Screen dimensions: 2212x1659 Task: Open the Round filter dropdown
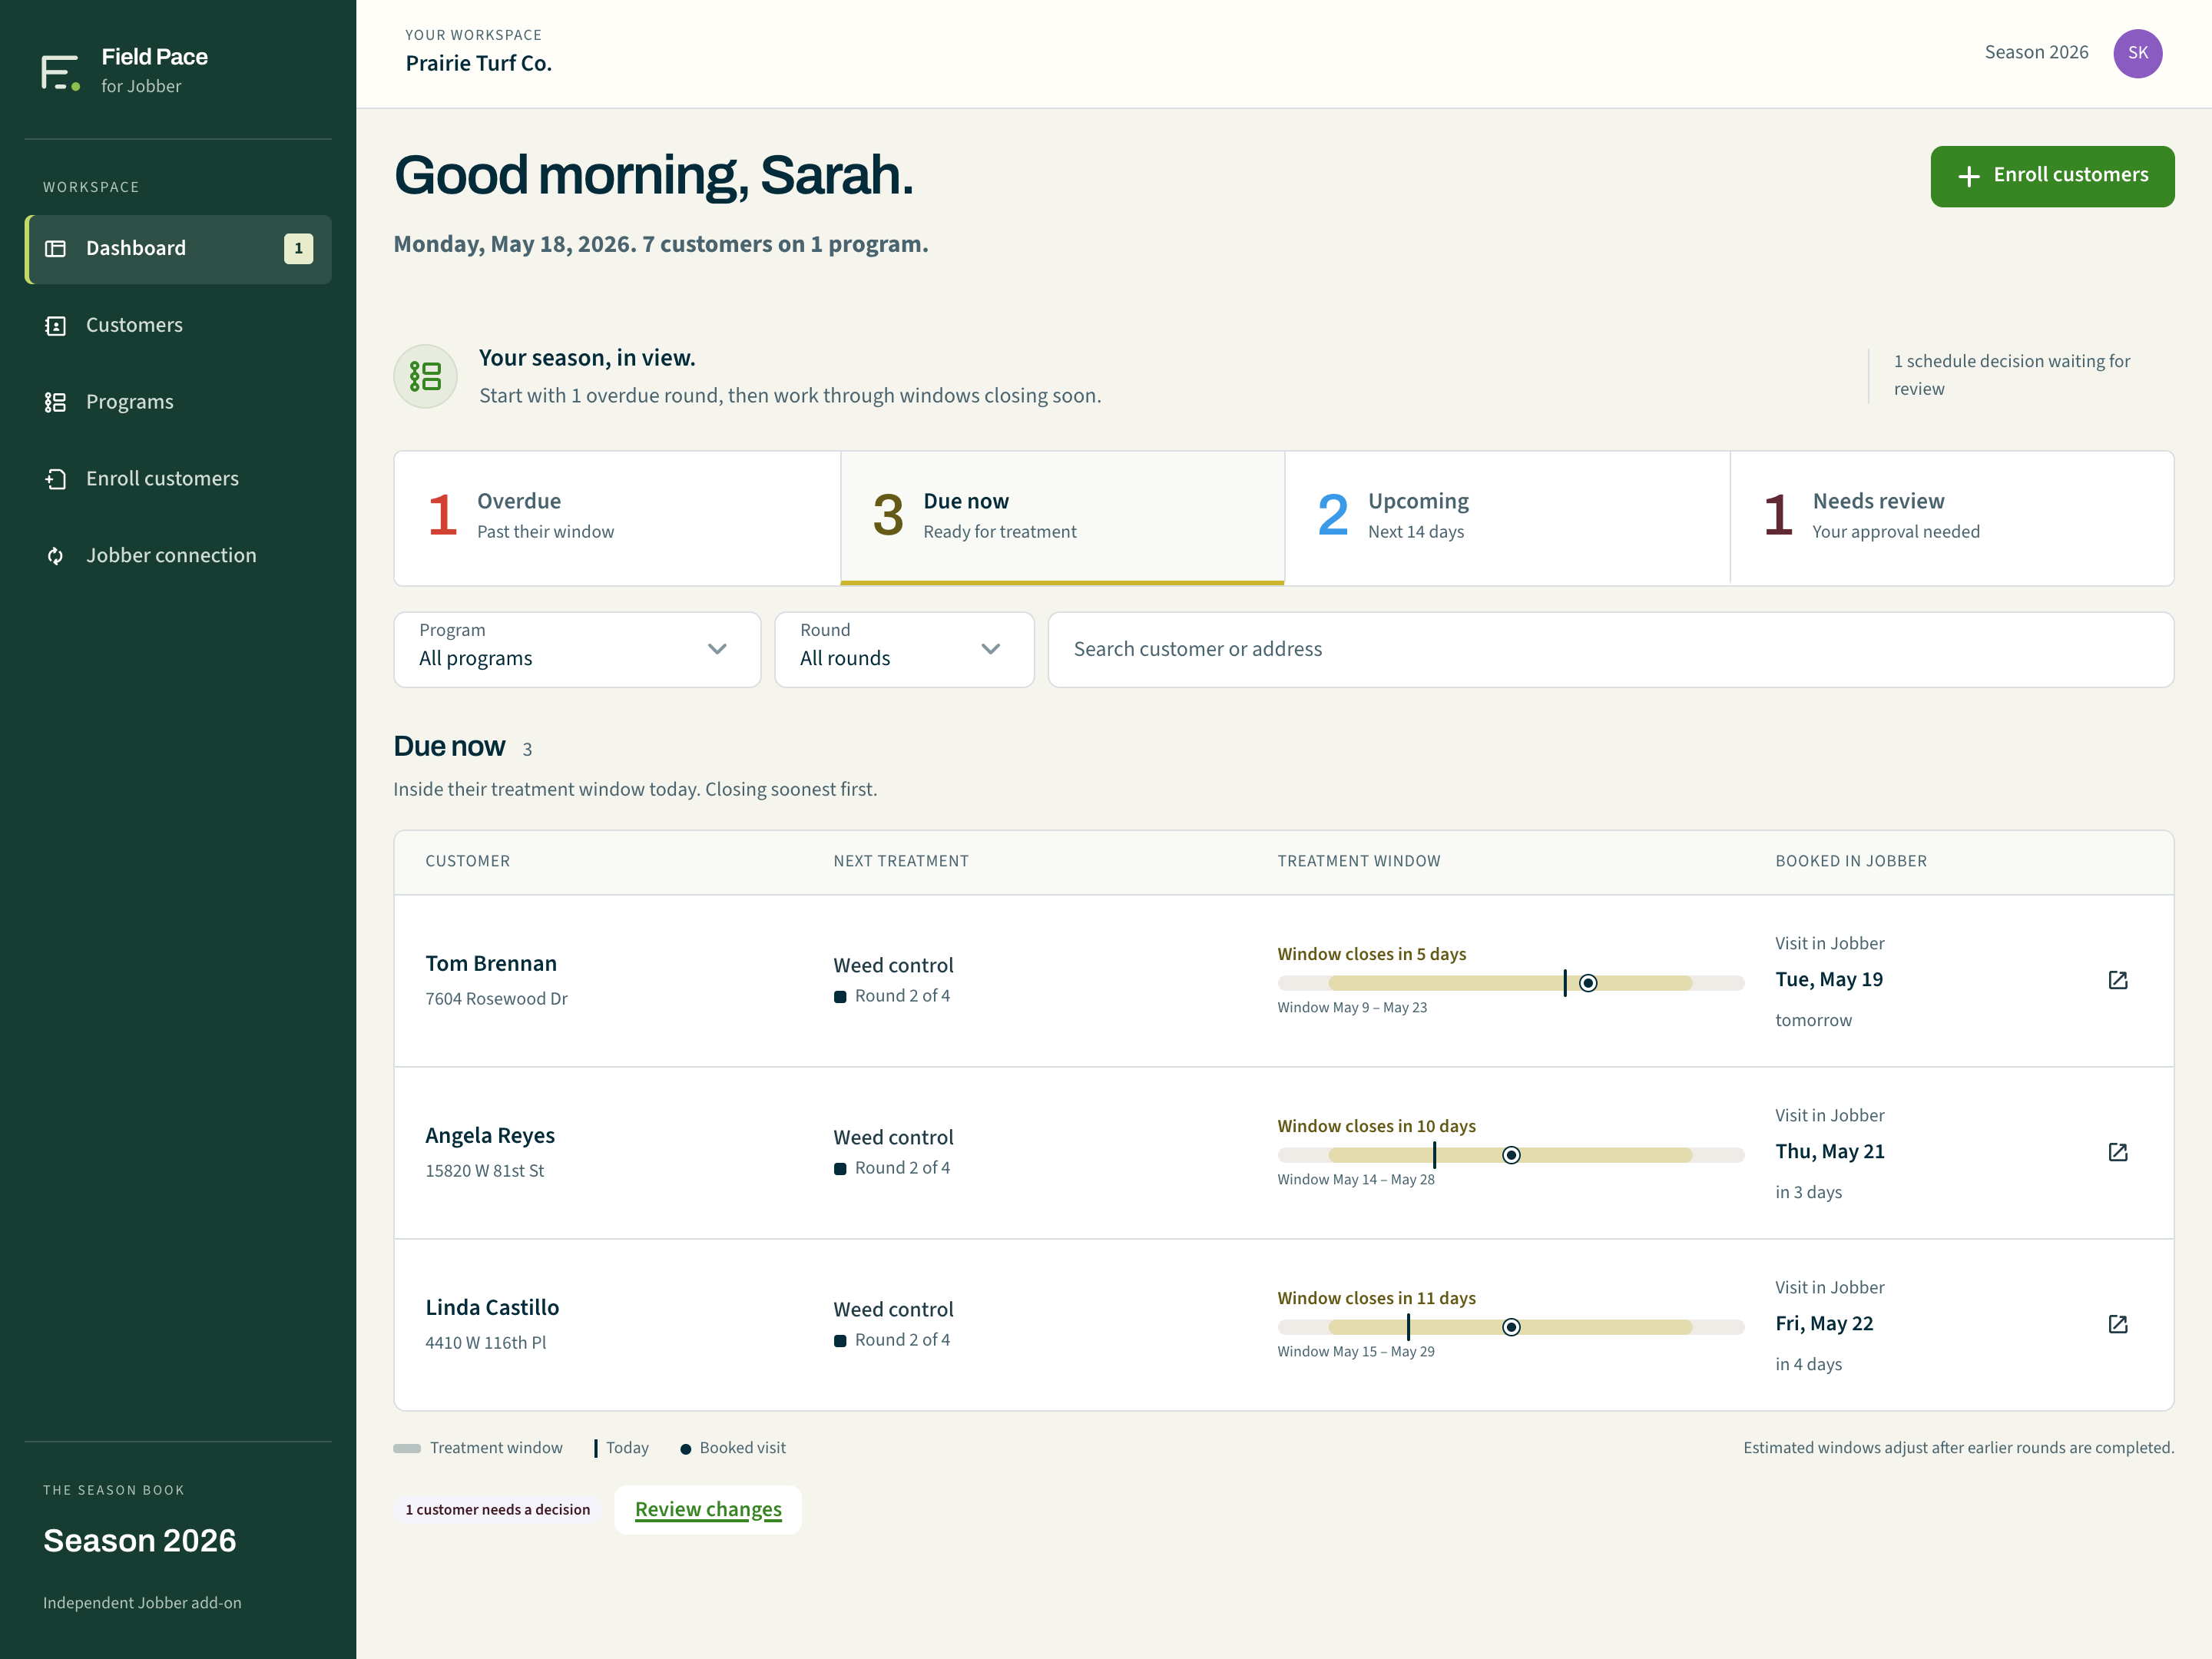[904, 649]
